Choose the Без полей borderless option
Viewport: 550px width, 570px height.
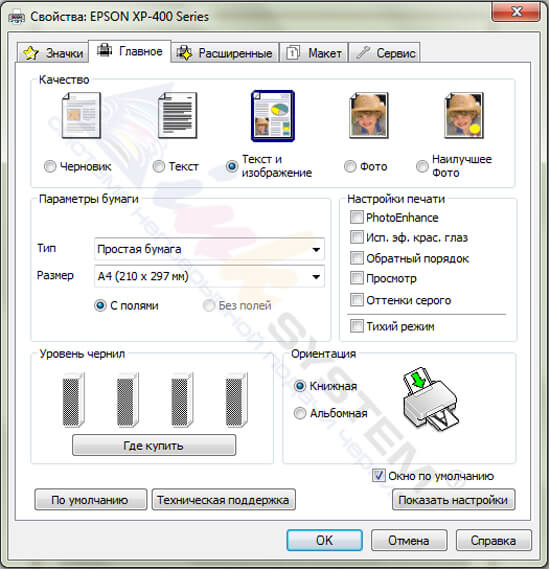click(x=209, y=305)
